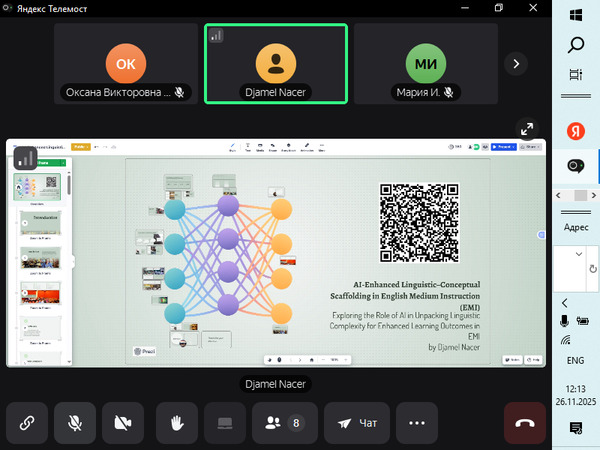Expand shared screen to fullscreen
The image size is (600, 450).
click(x=526, y=129)
